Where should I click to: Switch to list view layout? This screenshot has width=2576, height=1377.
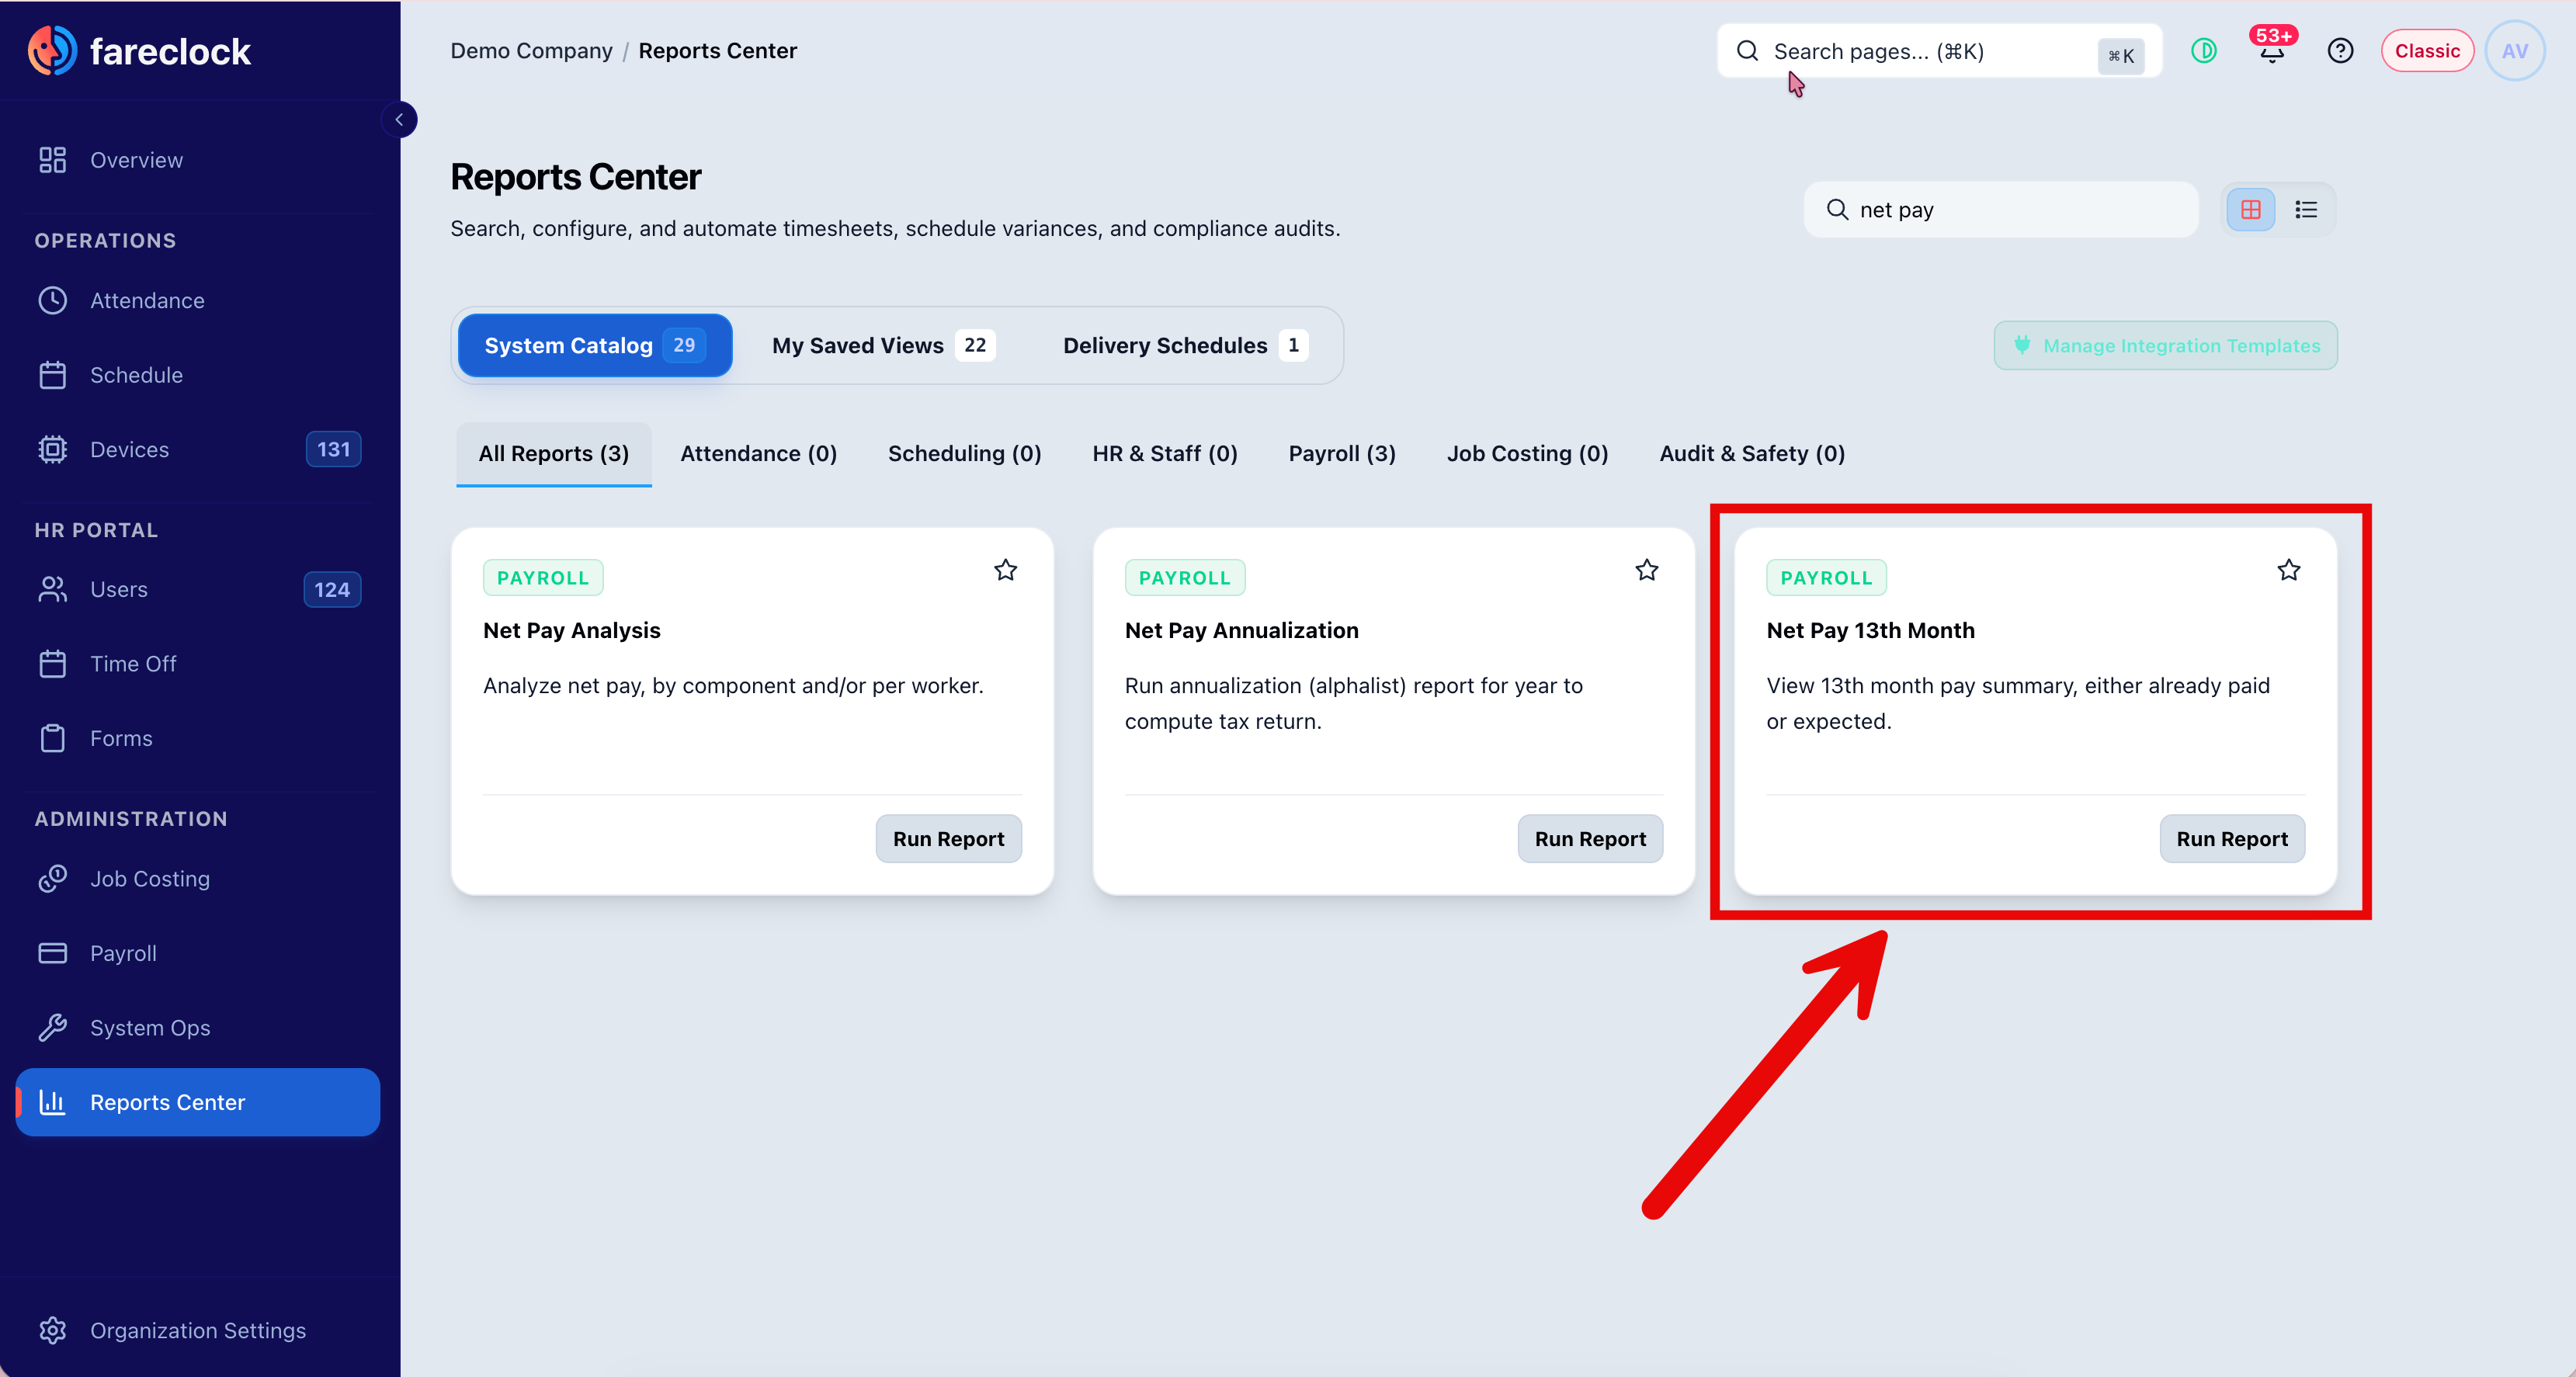pos(2306,210)
